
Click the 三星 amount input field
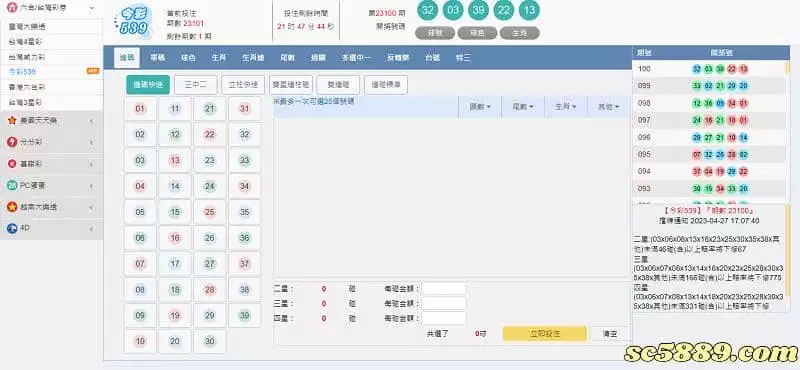click(444, 304)
